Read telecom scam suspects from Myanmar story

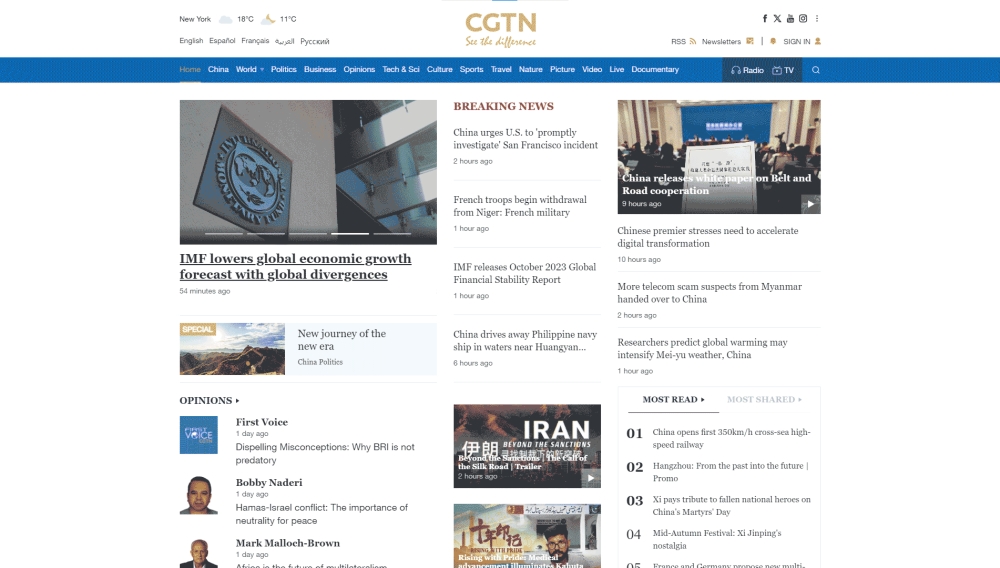coord(709,293)
